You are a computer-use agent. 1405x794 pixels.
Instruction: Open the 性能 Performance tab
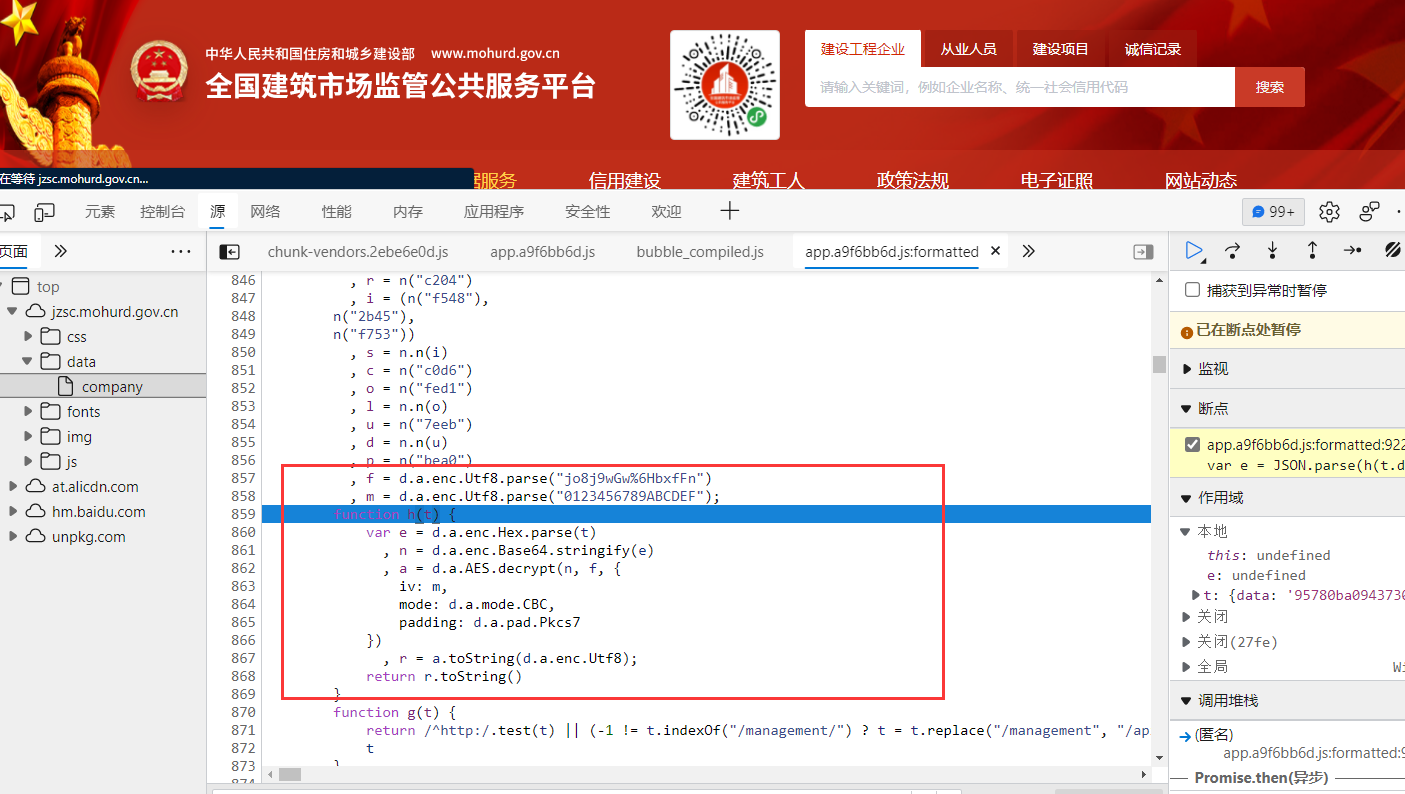[x=337, y=212]
